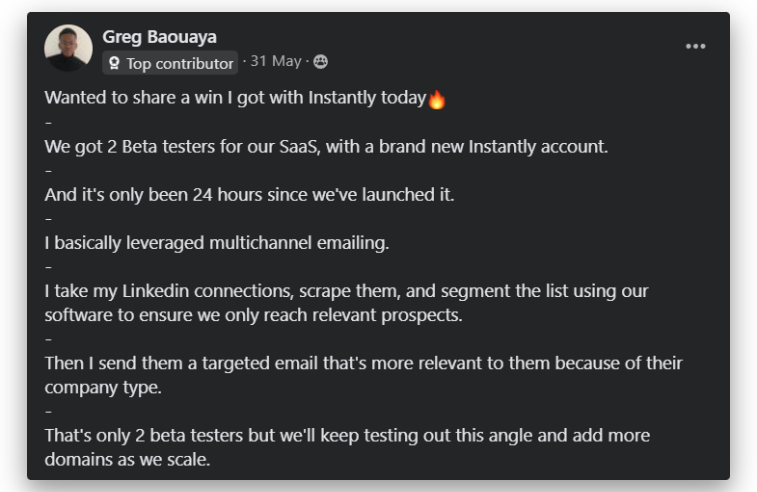Click Greg Baouaya's profile picture
The width and height of the screenshot is (757, 492).
pyautogui.click(x=69, y=48)
